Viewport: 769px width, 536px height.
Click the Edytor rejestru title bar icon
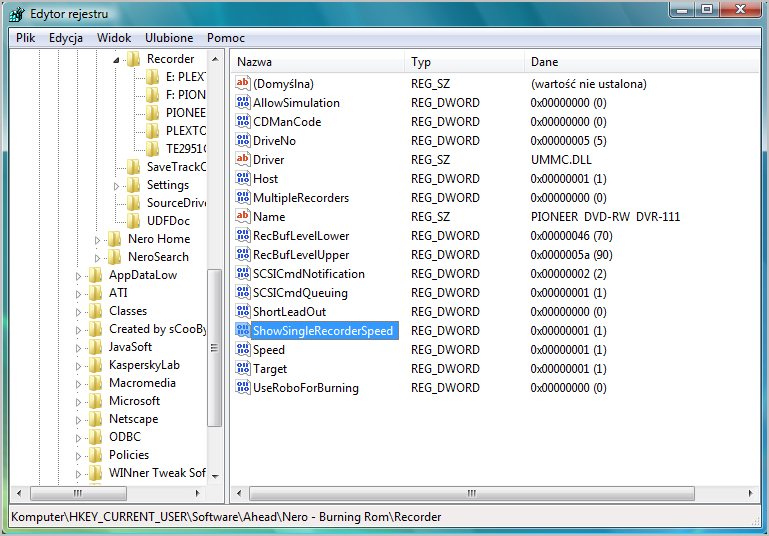(17, 14)
